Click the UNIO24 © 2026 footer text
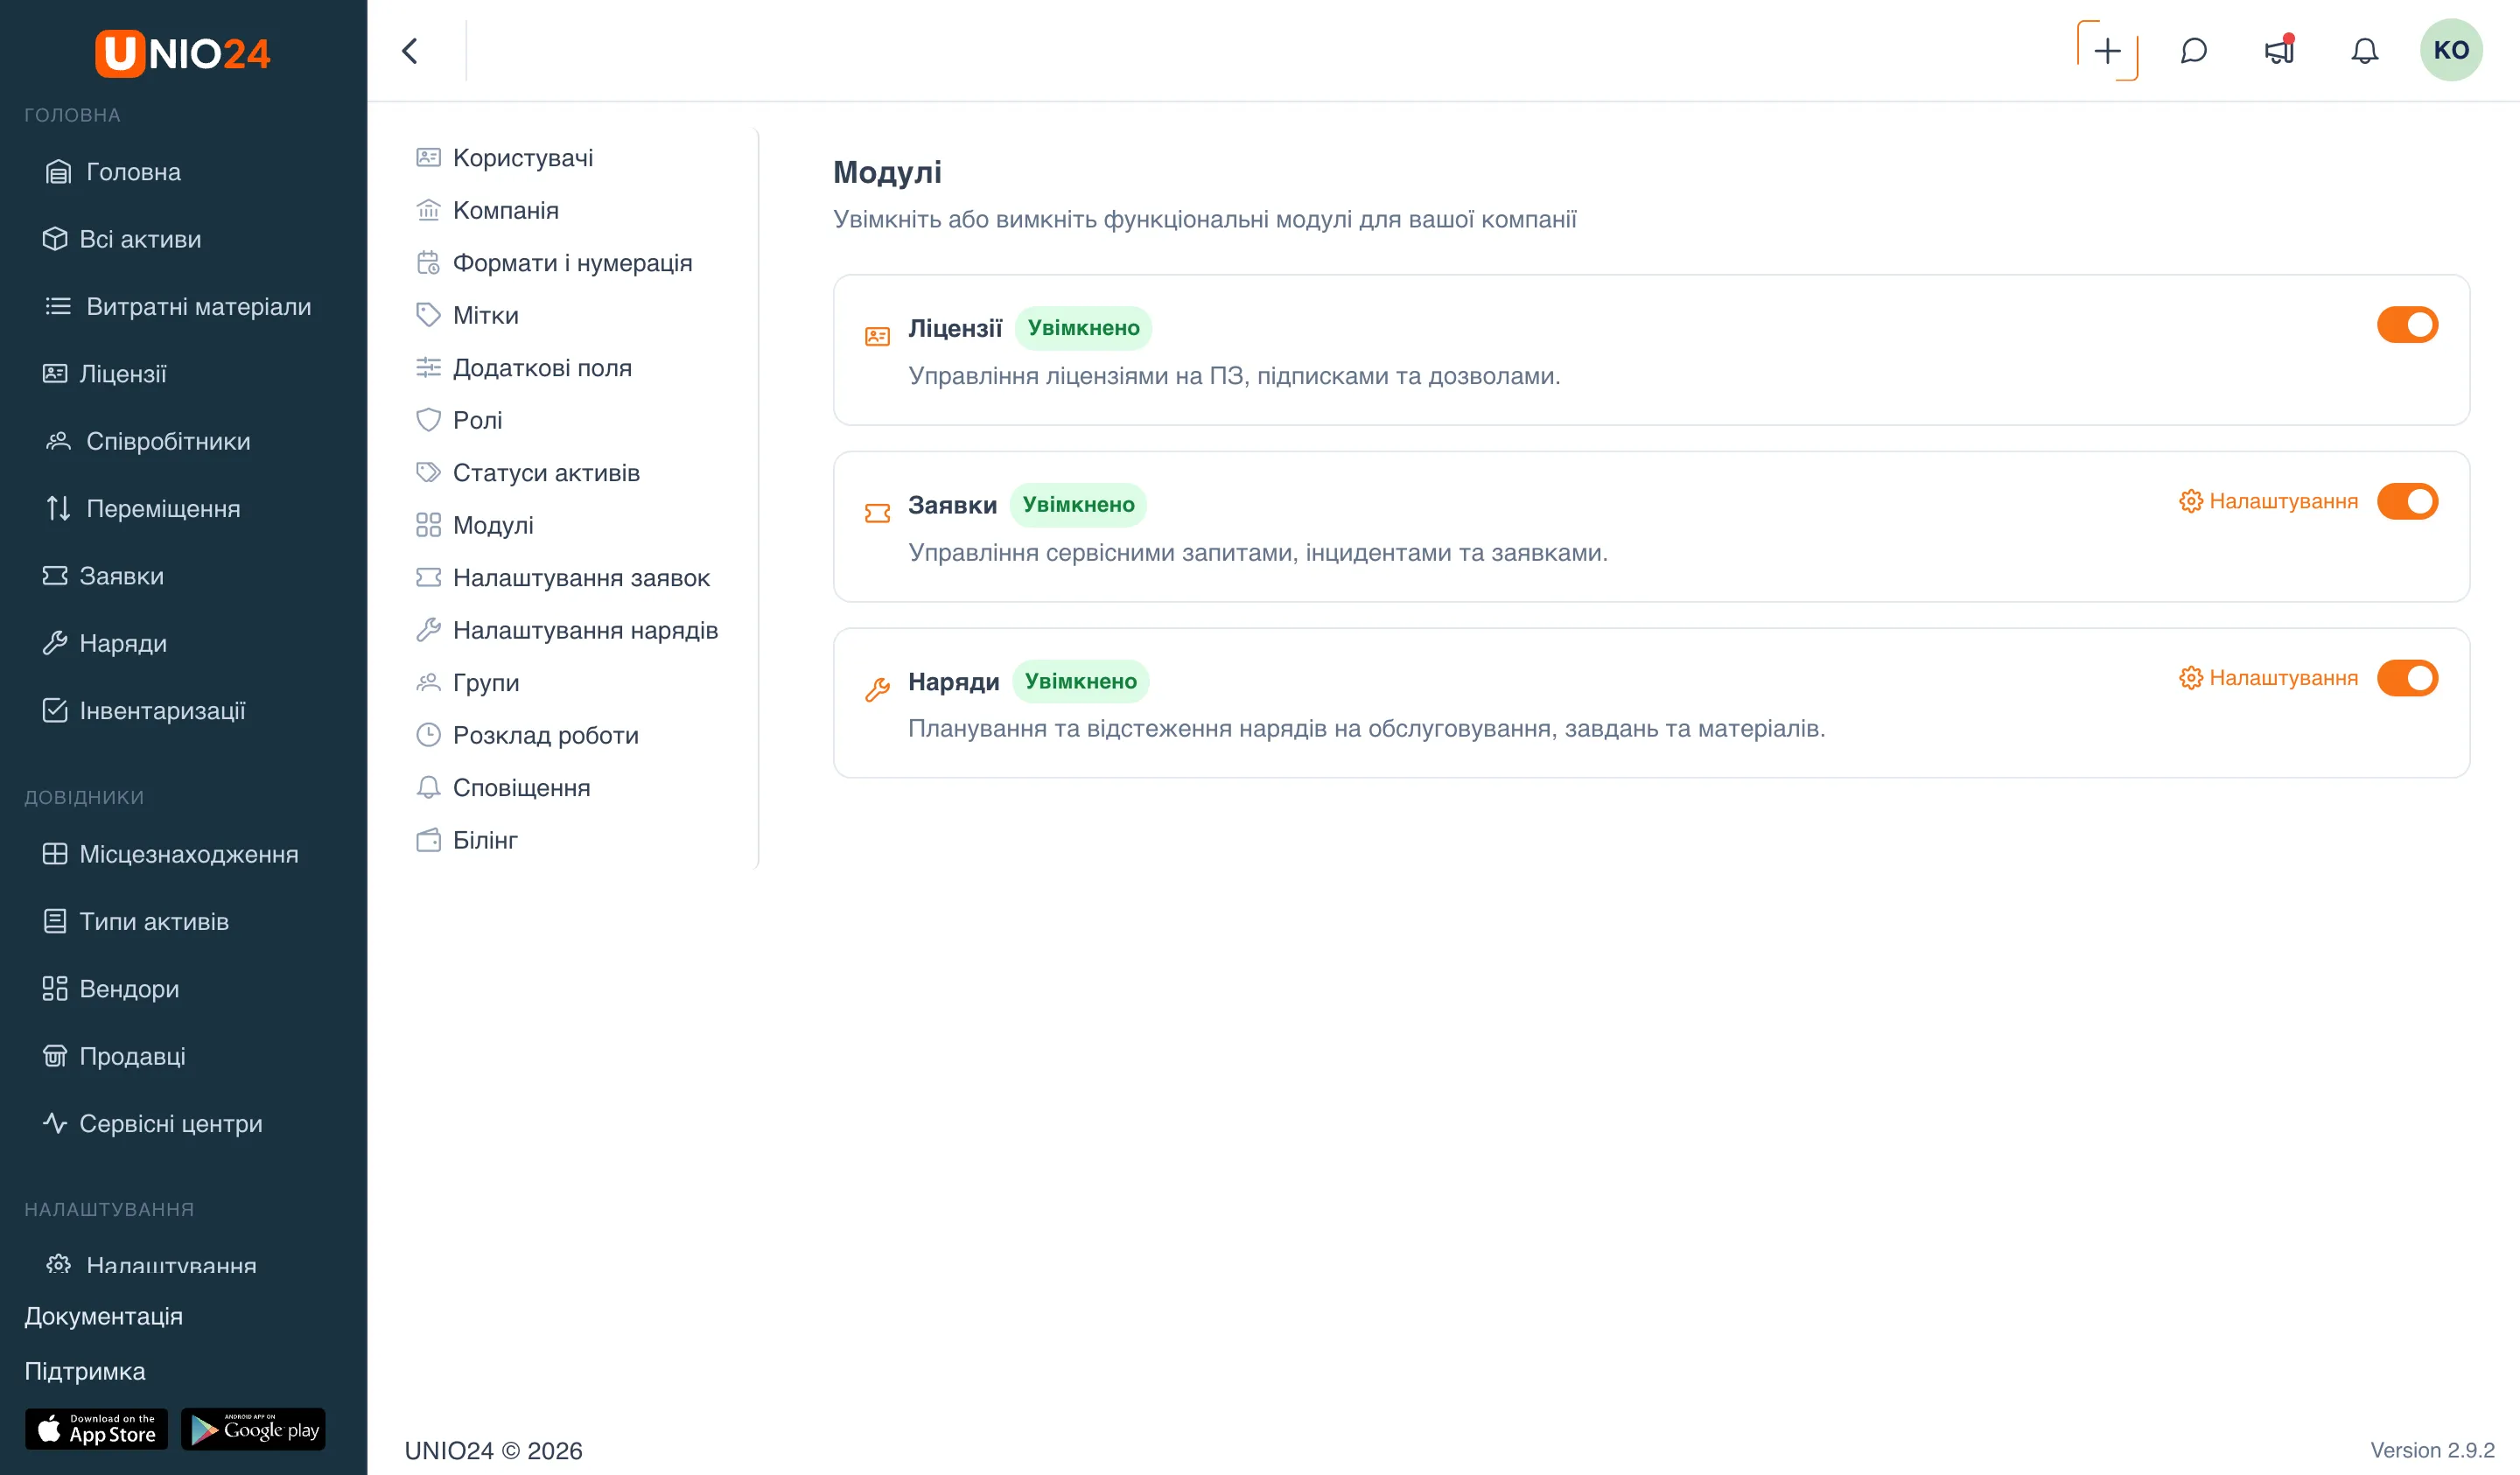 (x=493, y=1450)
